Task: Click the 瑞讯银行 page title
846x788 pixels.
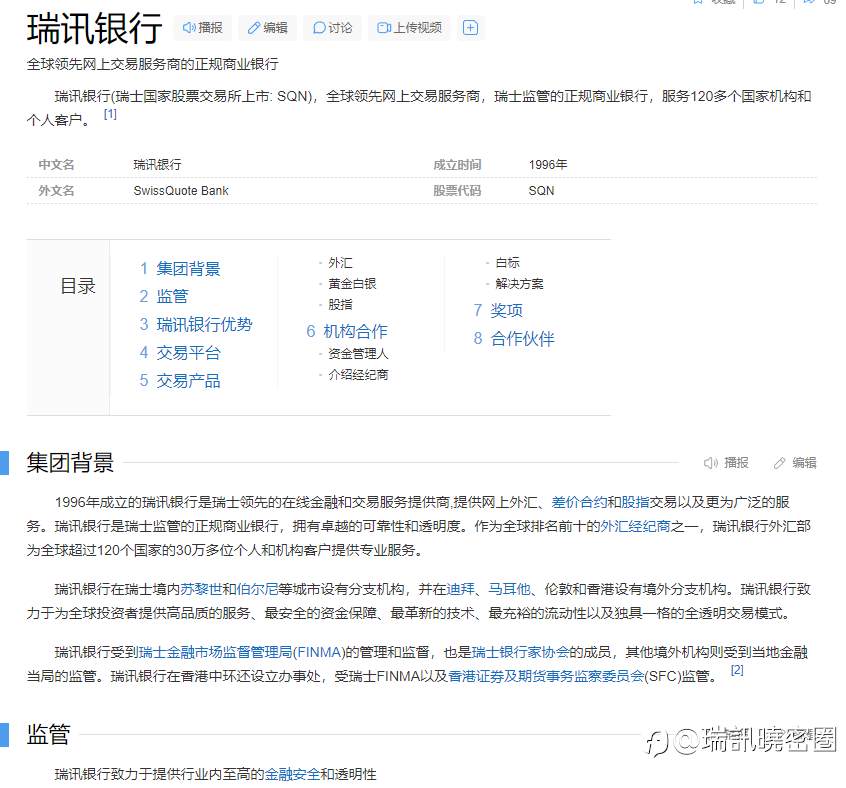Action: (94, 29)
